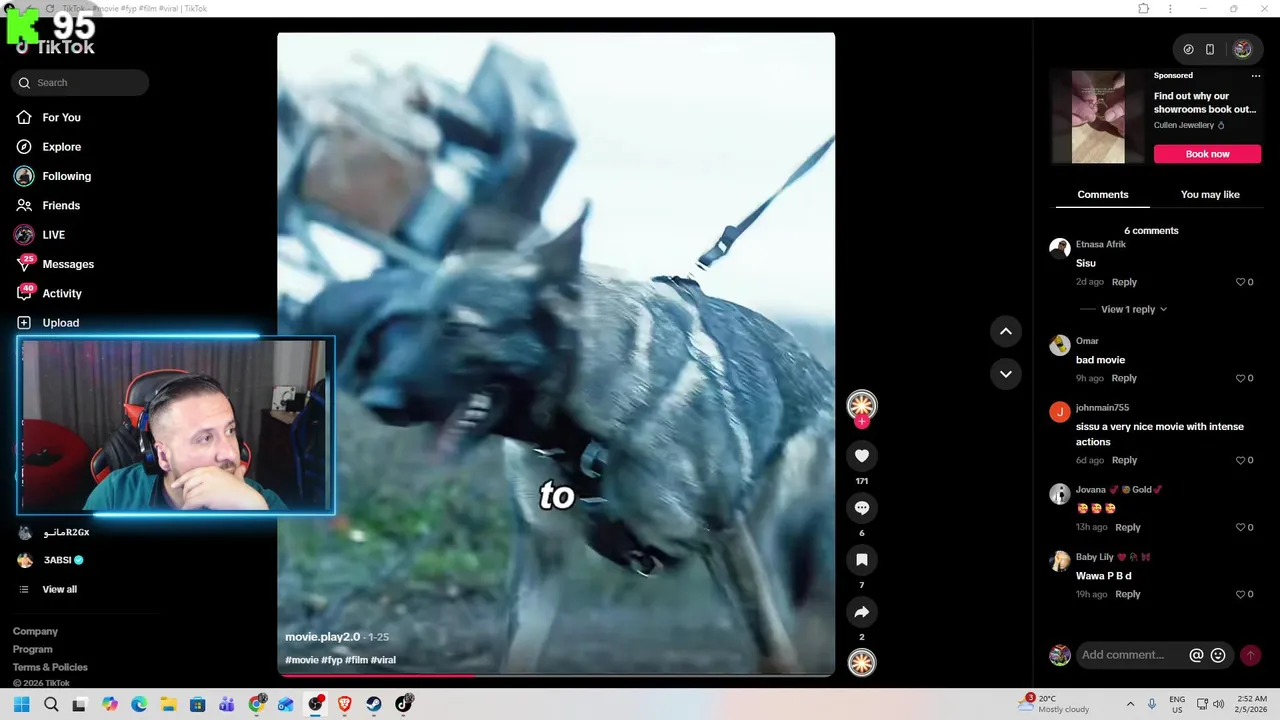The height and width of the screenshot is (720, 1280).
Task: Switch to the You may like tab
Action: (1210, 194)
